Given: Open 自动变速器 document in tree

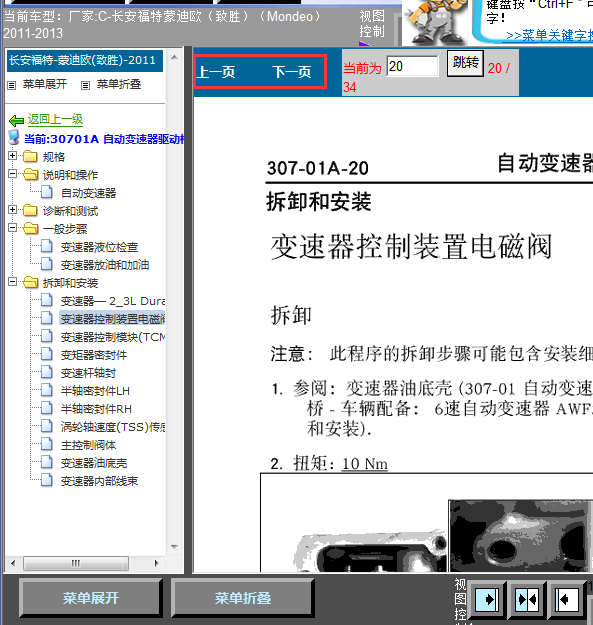Looking at the screenshot, I should pyautogui.click(x=88, y=193).
